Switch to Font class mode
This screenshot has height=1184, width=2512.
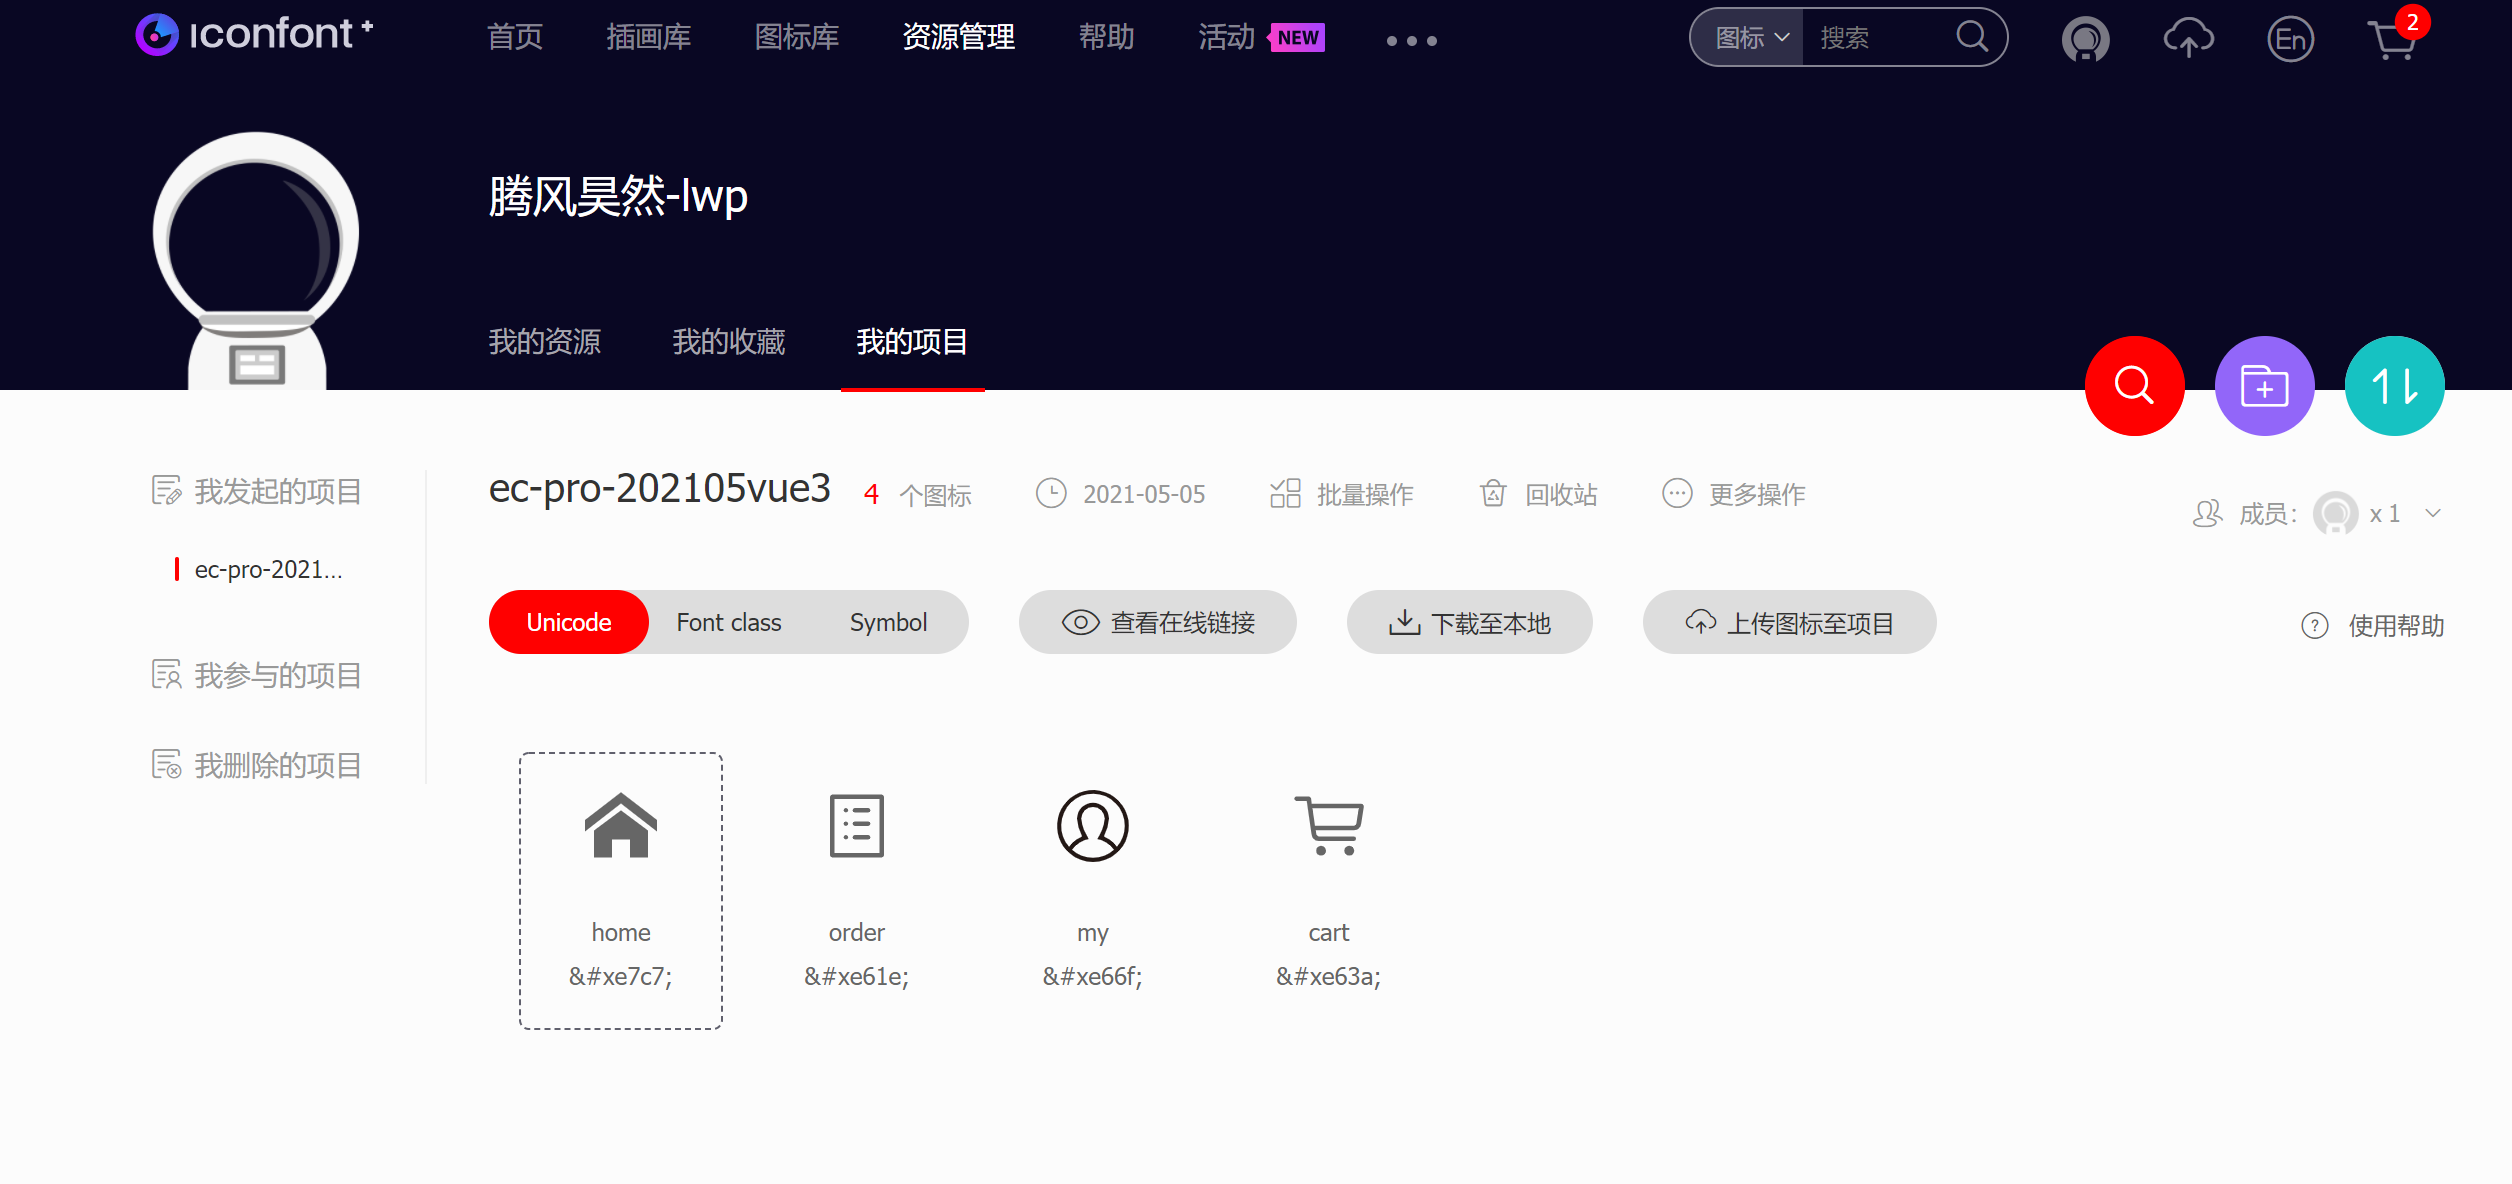click(x=728, y=622)
